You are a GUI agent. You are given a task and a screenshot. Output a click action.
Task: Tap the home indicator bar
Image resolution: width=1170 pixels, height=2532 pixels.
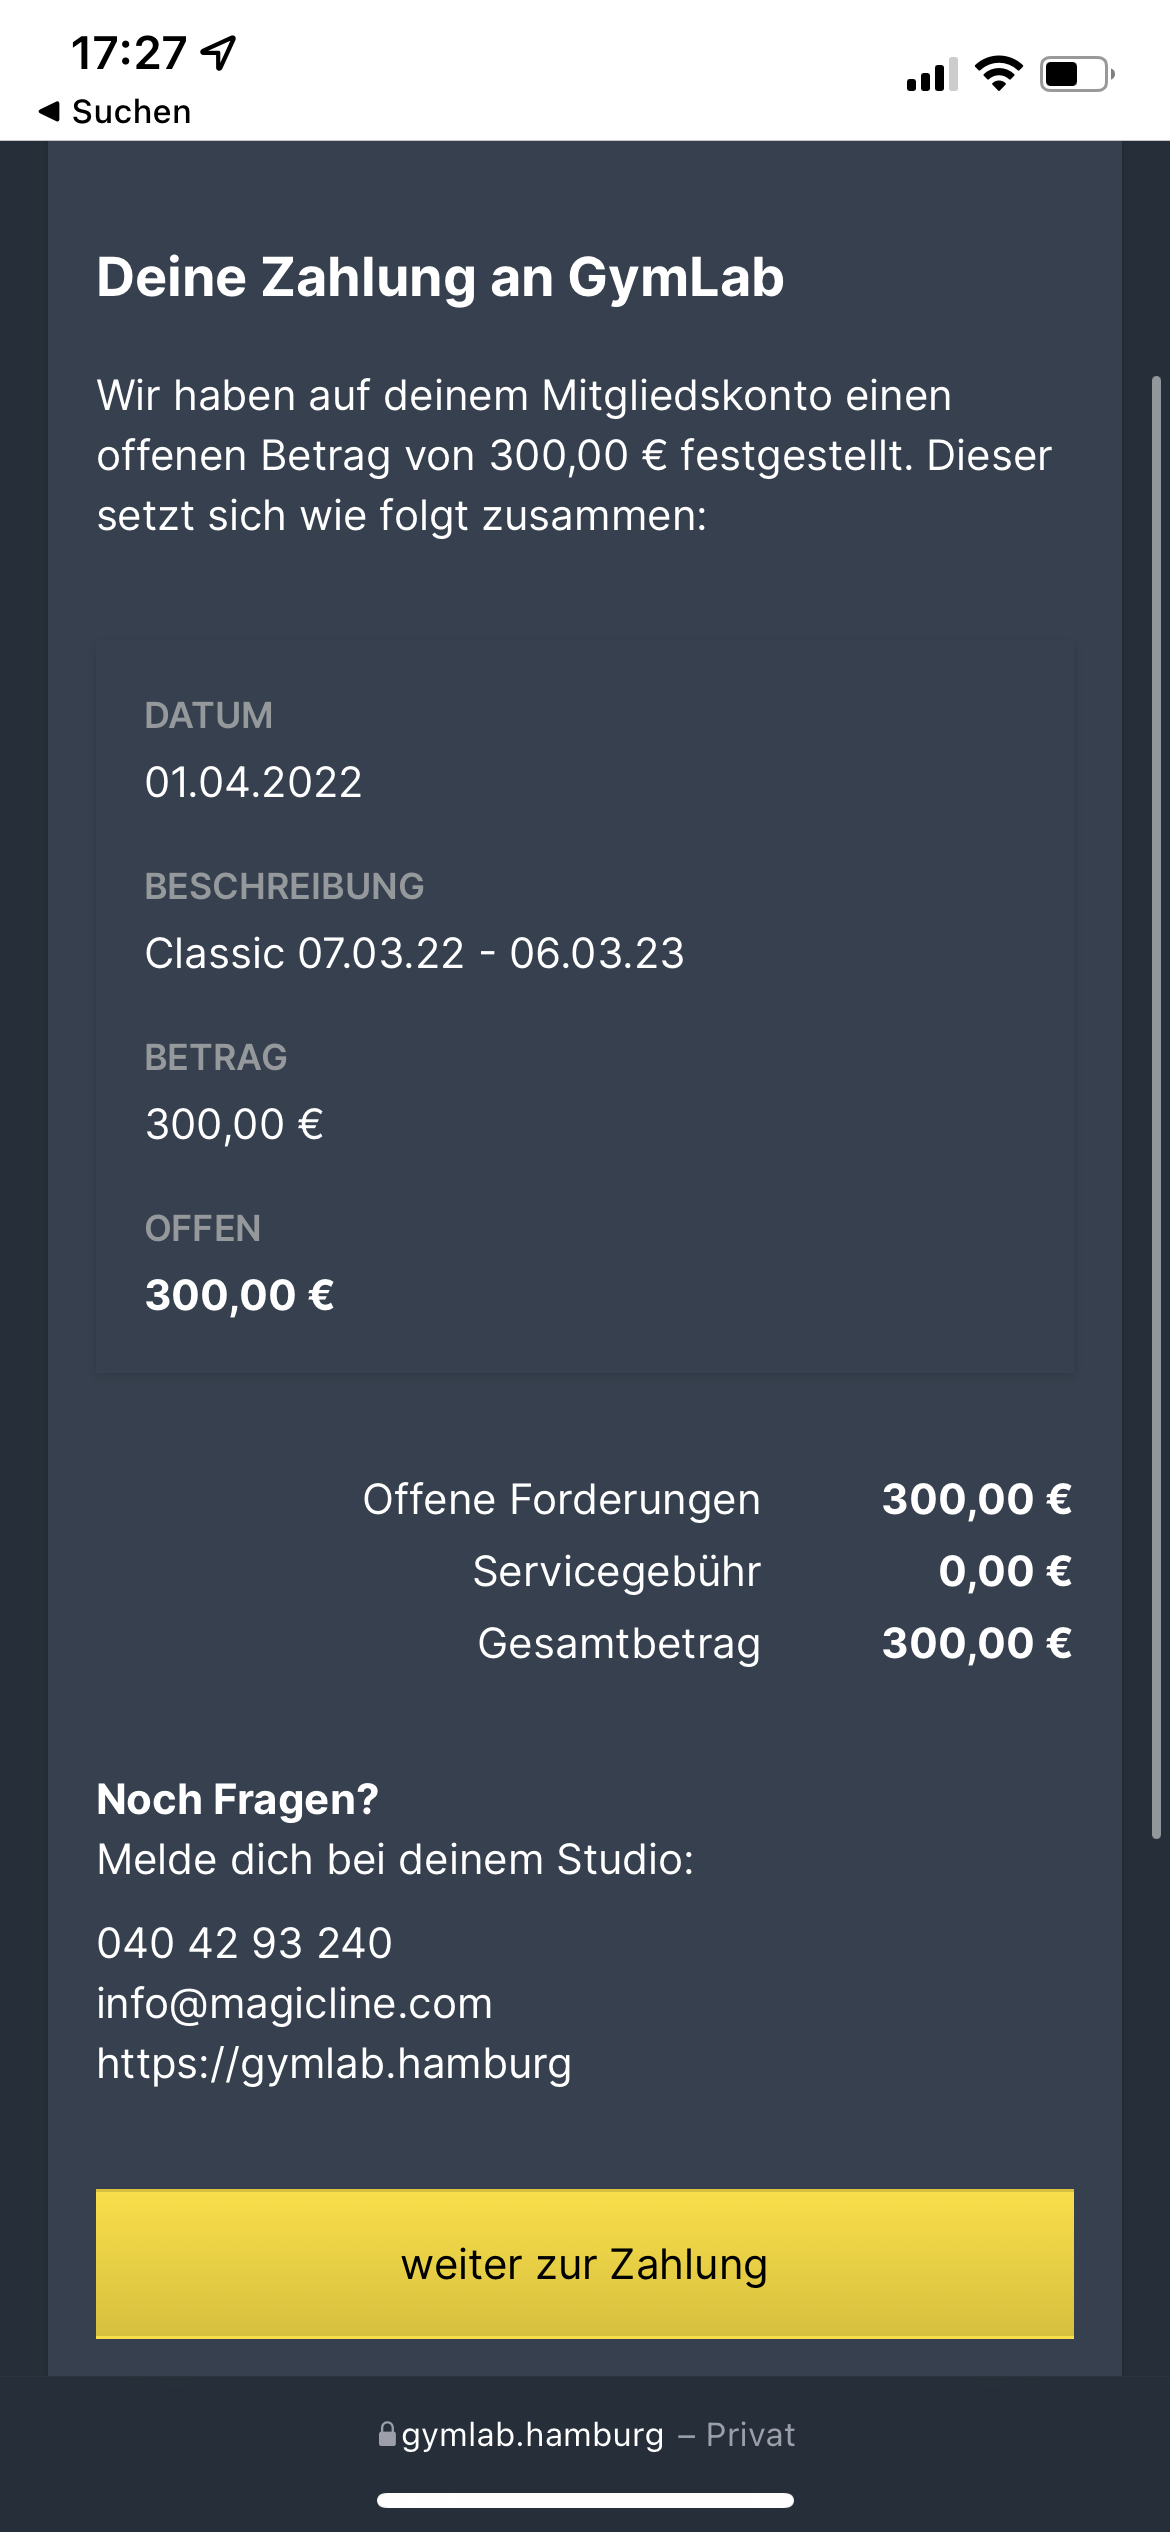click(585, 2500)
